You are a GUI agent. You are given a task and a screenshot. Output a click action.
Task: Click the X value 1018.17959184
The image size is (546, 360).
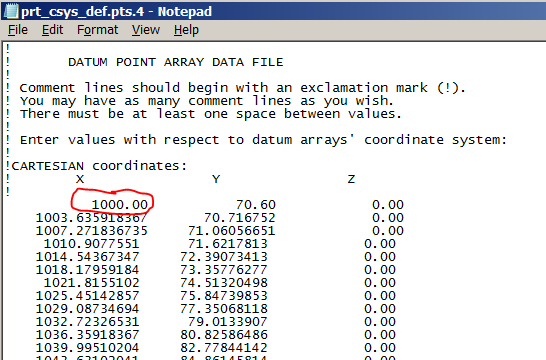87,270
